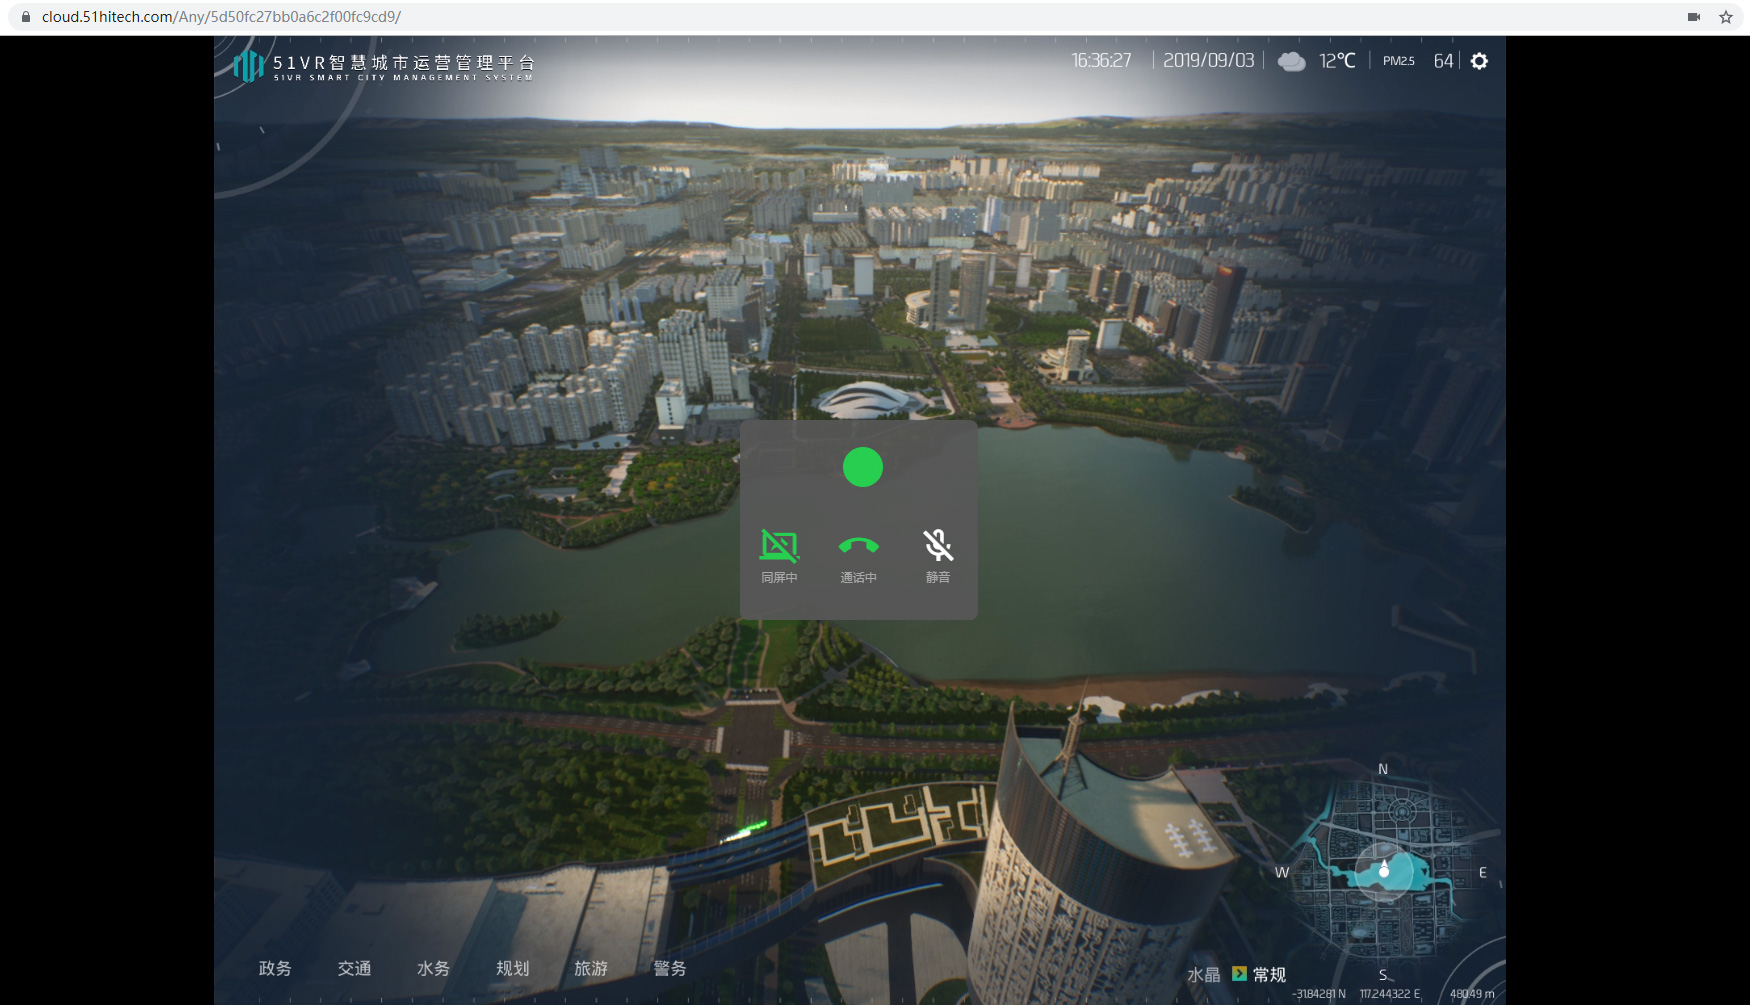Click the cloudy weather icon
1750x1005 pixels.
[x=1291, y=61]
